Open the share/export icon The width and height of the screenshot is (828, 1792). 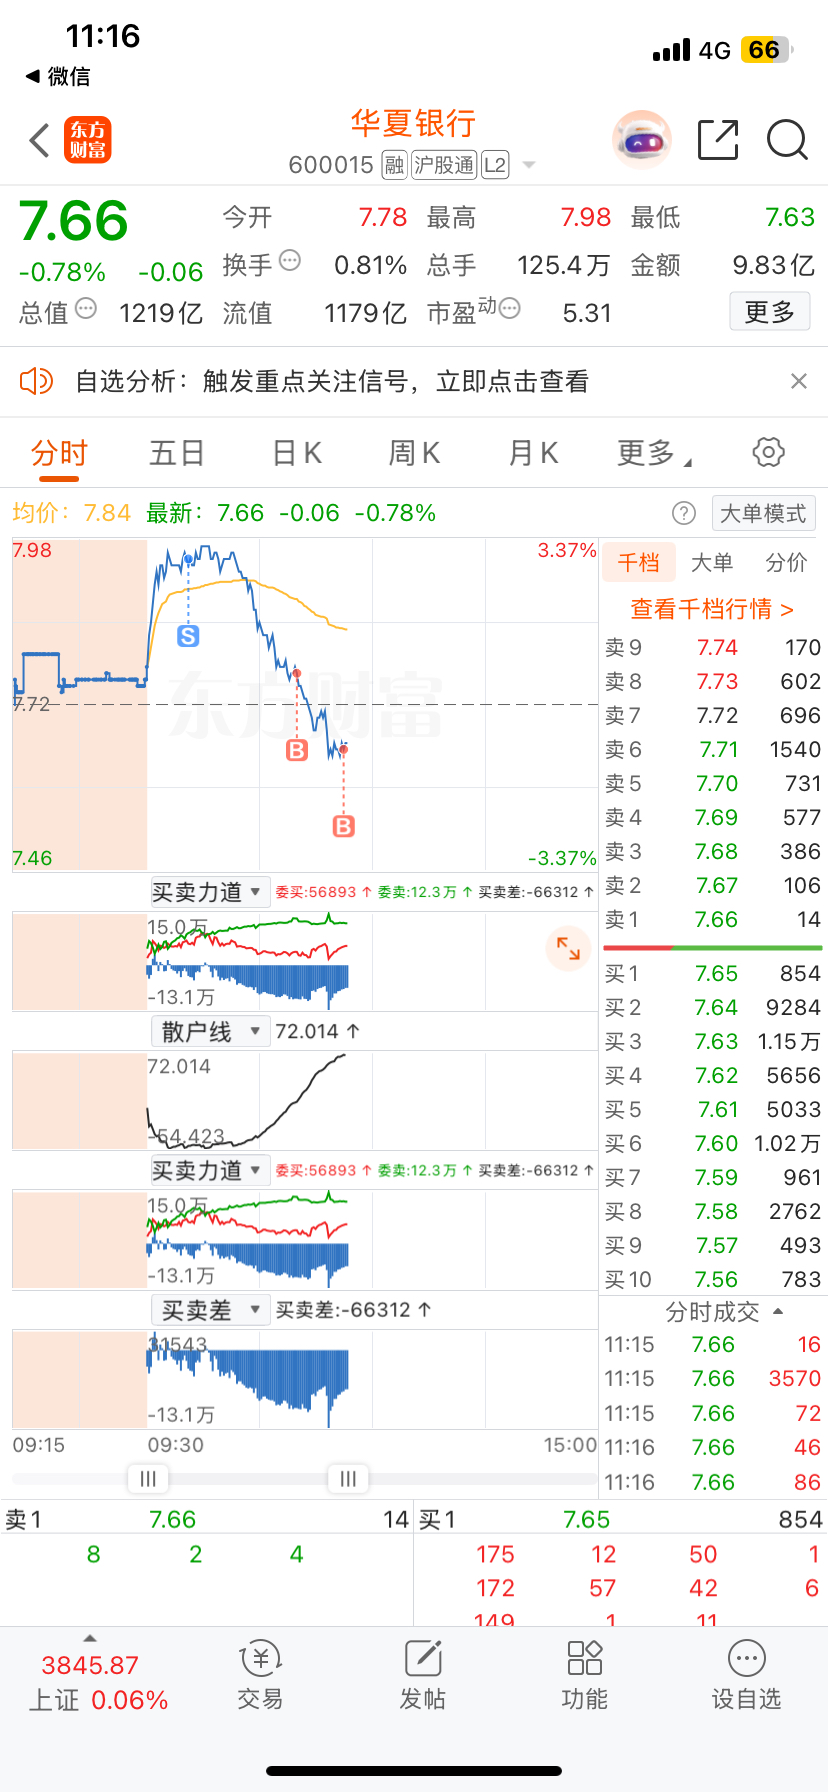pyautogui.click(x=718, y=140)
